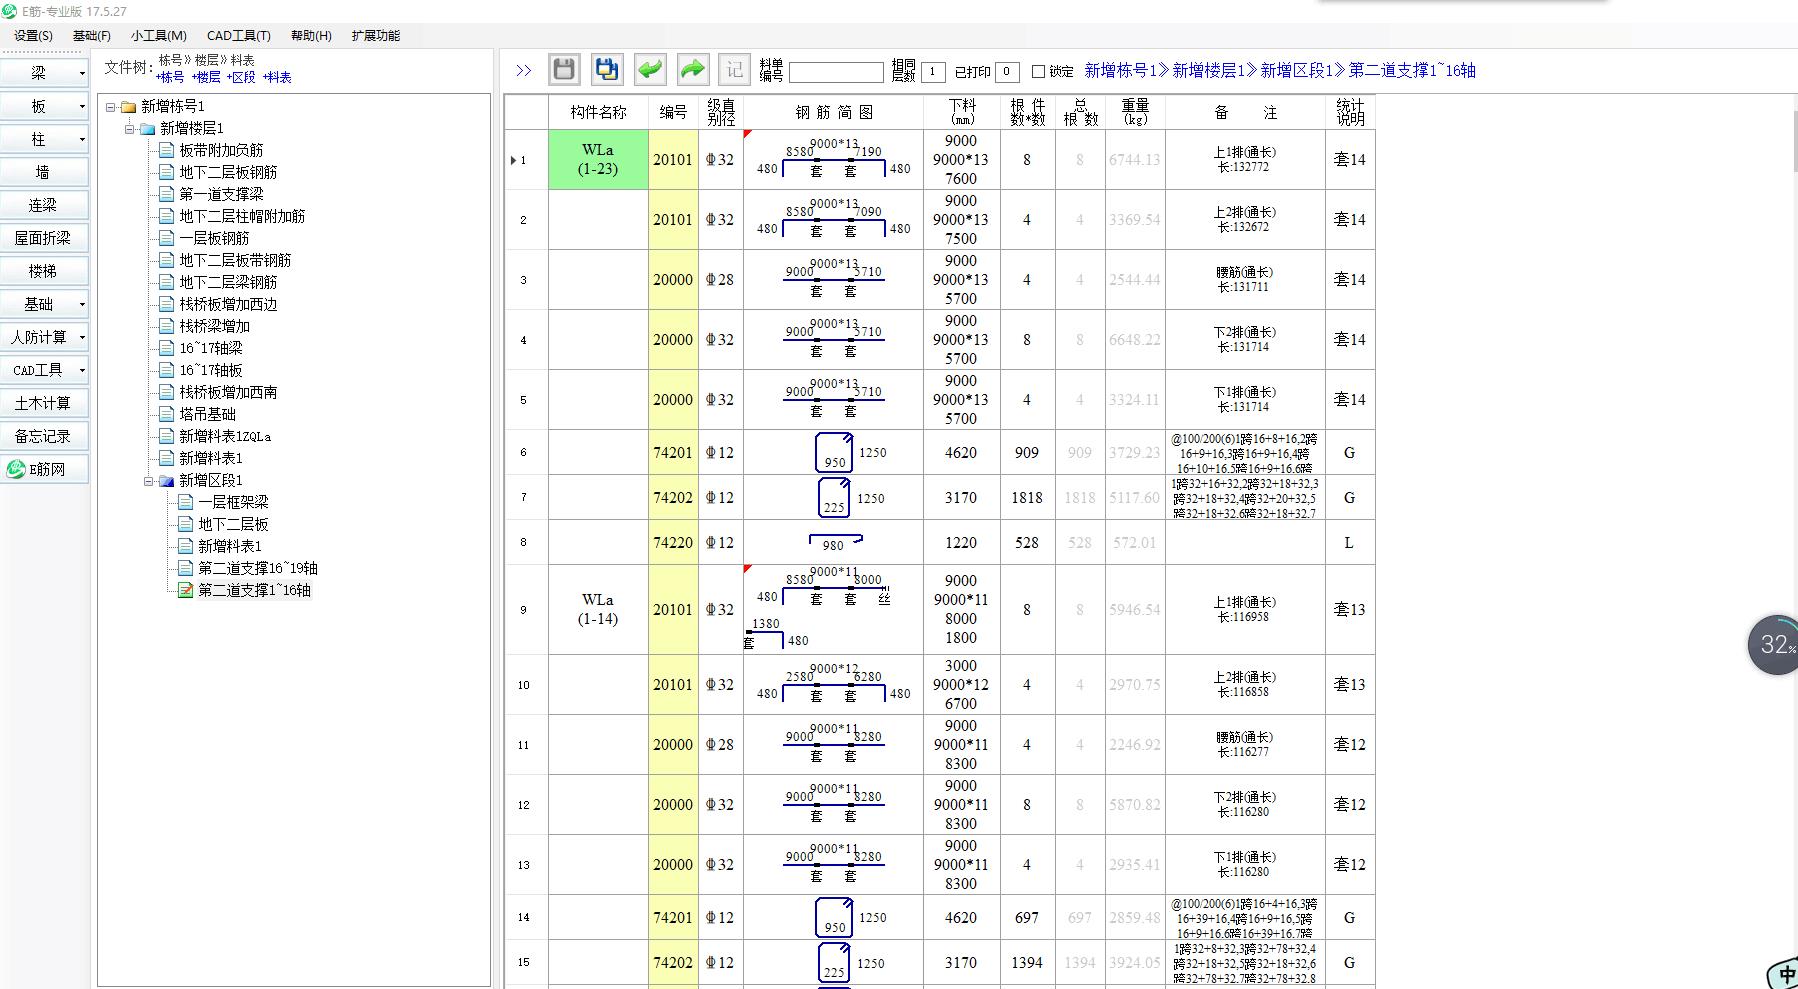The width and height of the screenshot is (1798, 989).
Task: Open the CAD工具(T) menu
Action: (238, 36)
